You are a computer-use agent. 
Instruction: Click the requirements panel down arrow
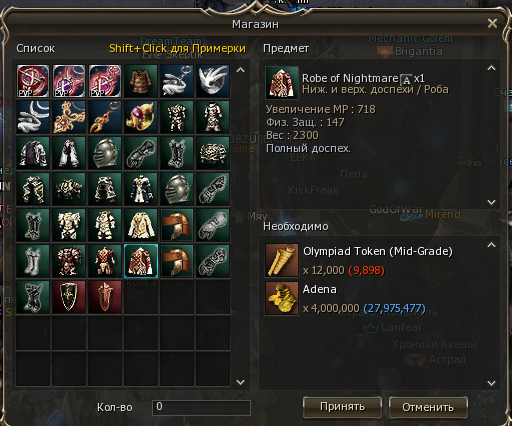click(491, 383)
